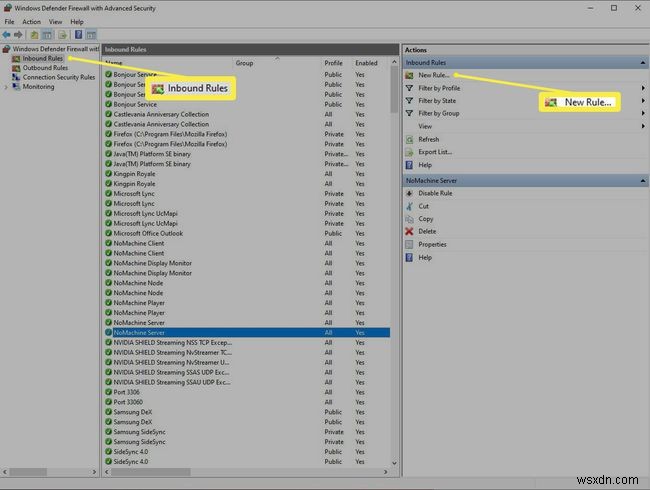Image resolution: width=650 pixels, height=490 pixels.
Task: Open the Filter by Group submenu arrow
Action: click(643, 113)
